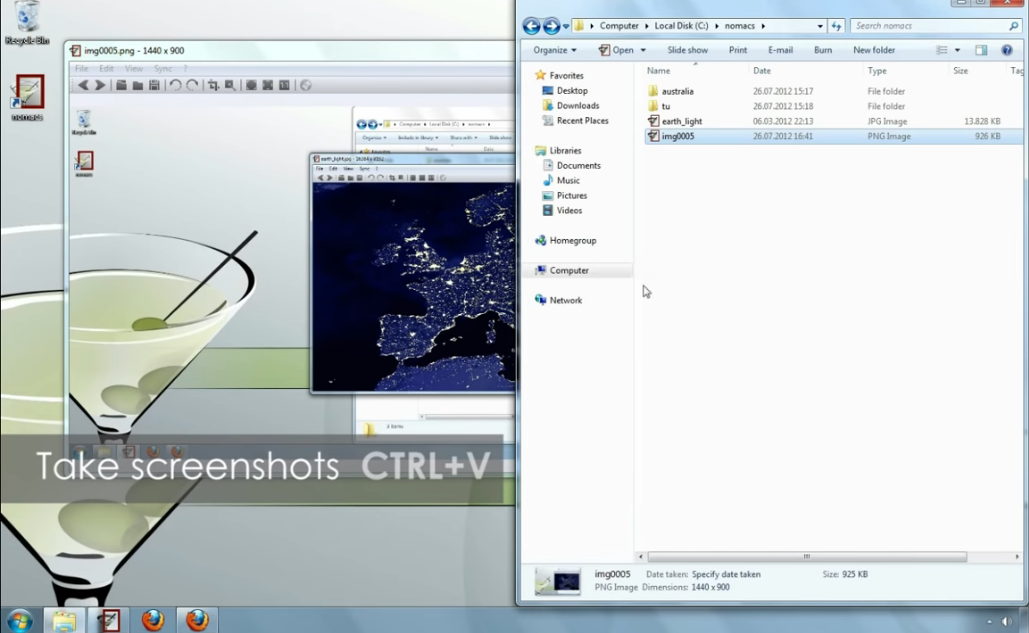Rotate counter-clockwise in nomacs toolbar
This screenshot has height=633, width=1029.
[175, 85]
